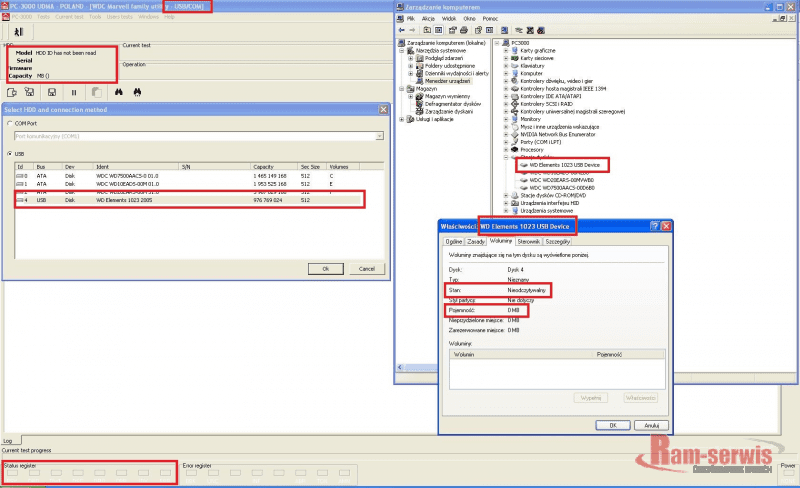Switch to the Szczegóły tab

coord(558,241)
